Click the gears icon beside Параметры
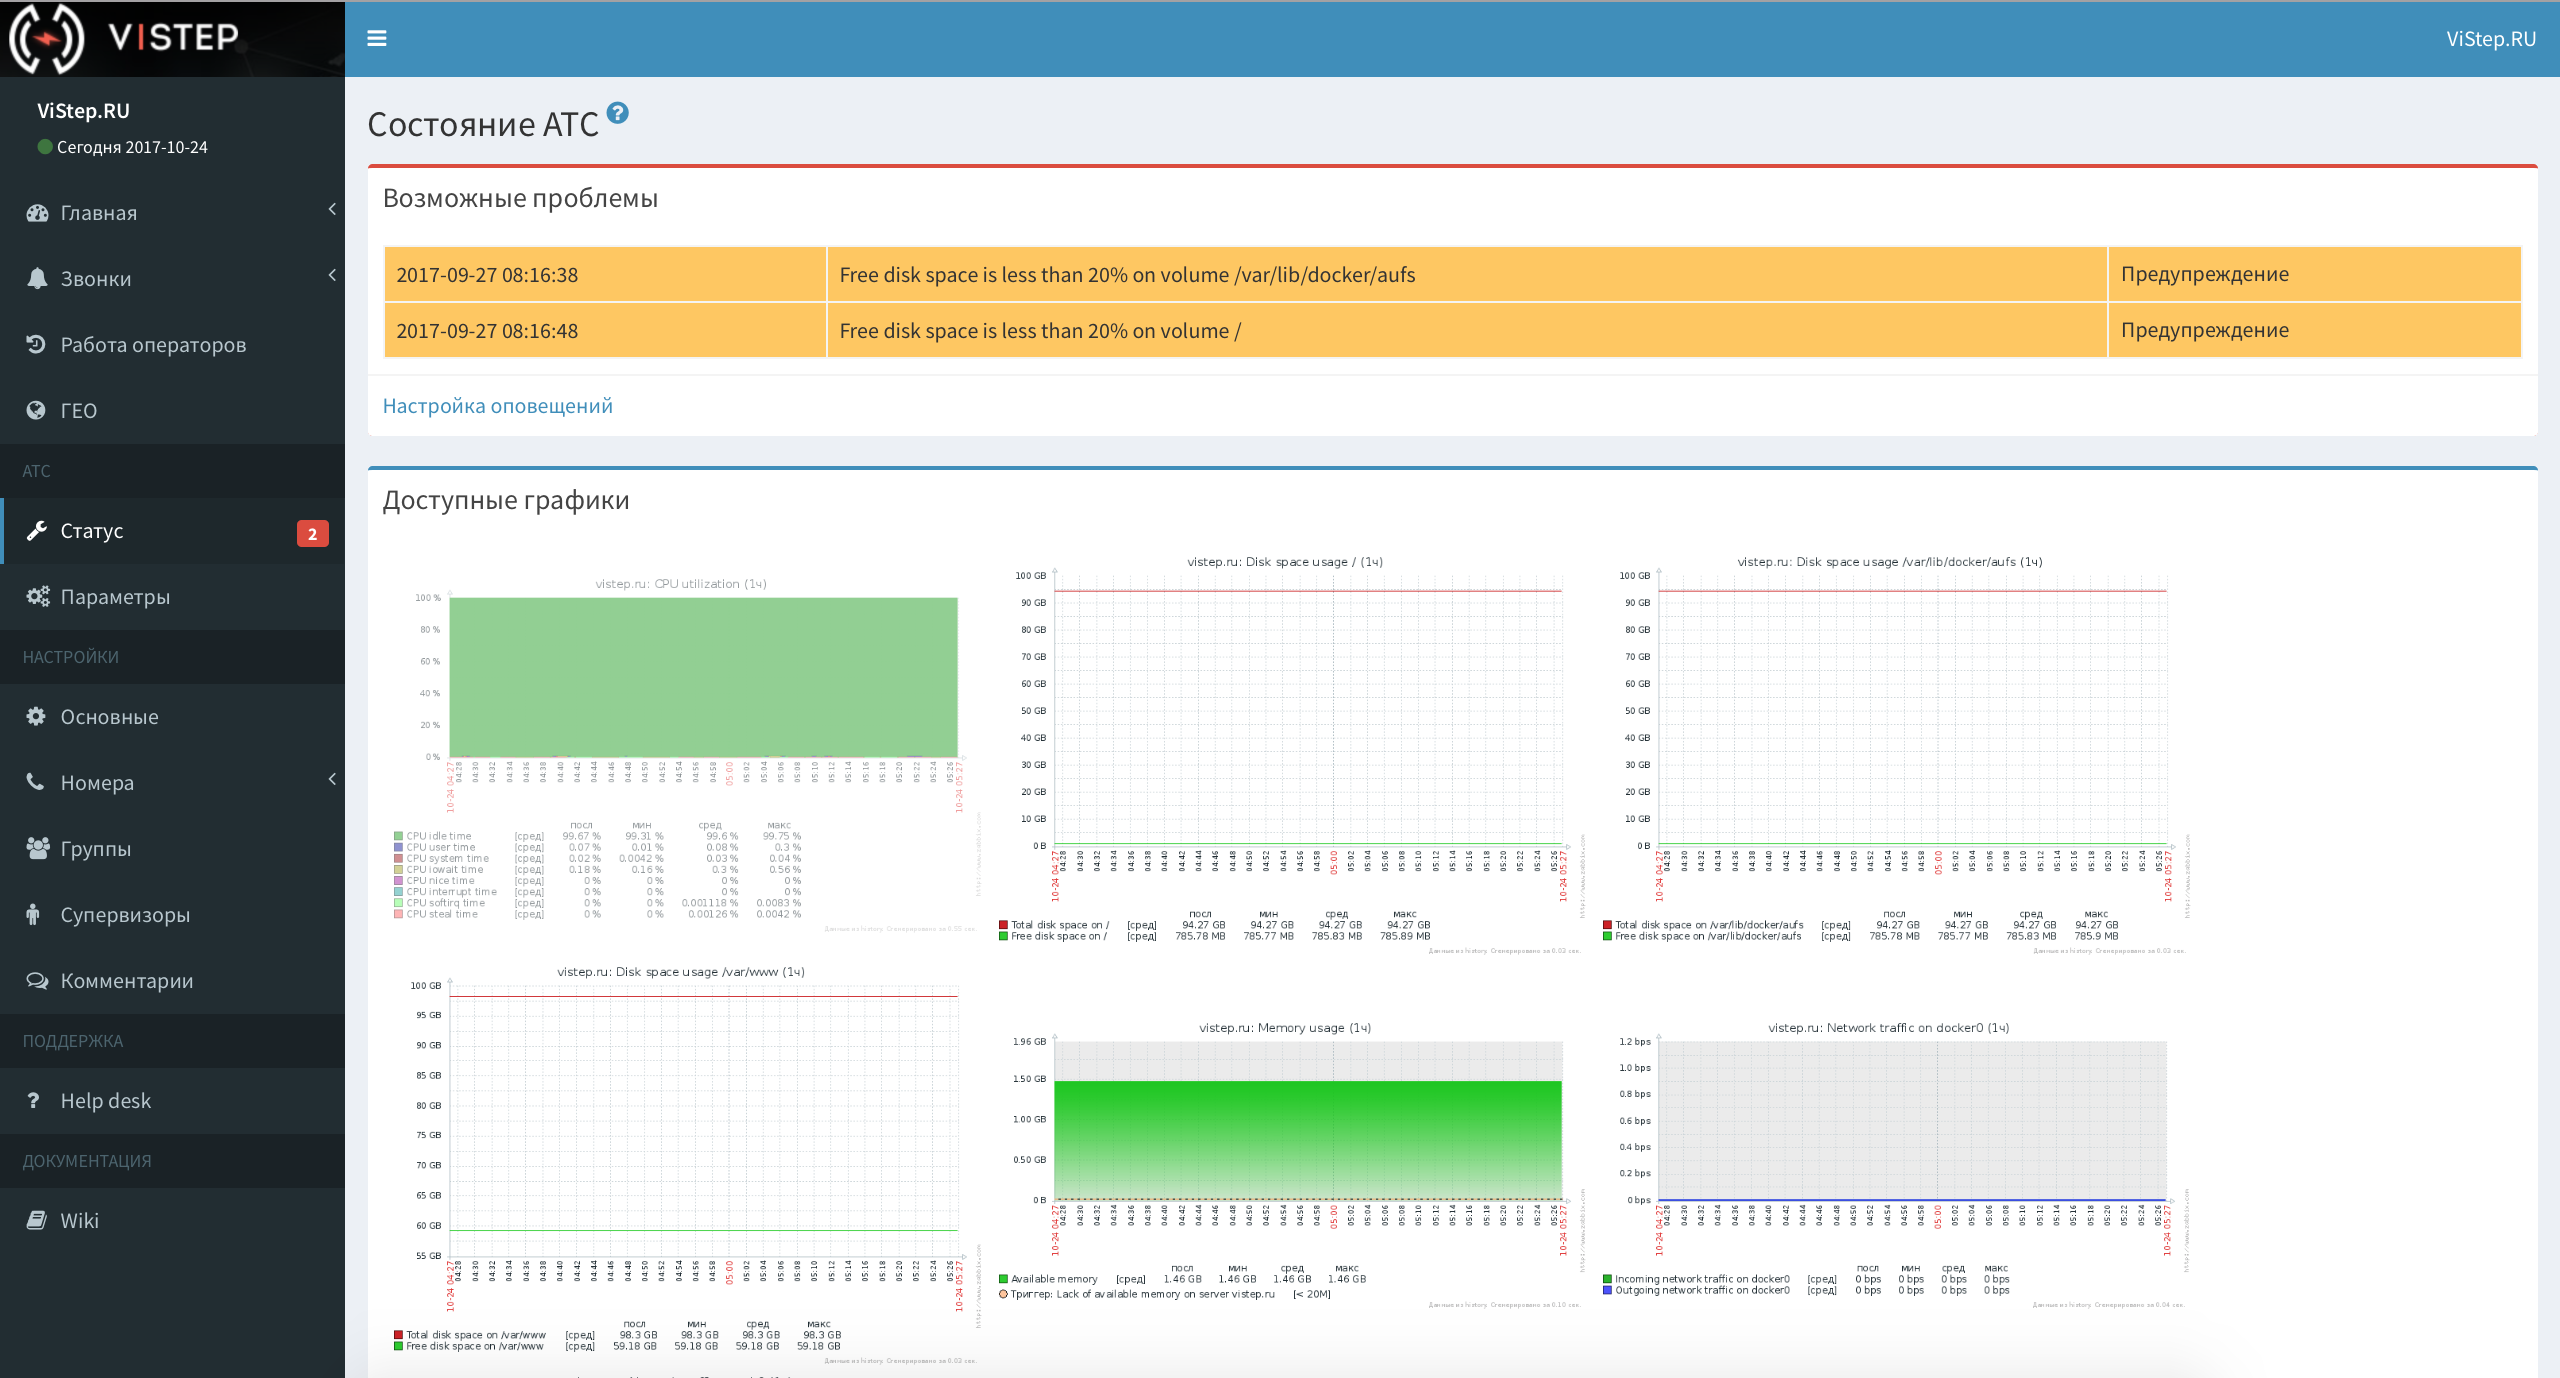 click(x=38, y=596)
